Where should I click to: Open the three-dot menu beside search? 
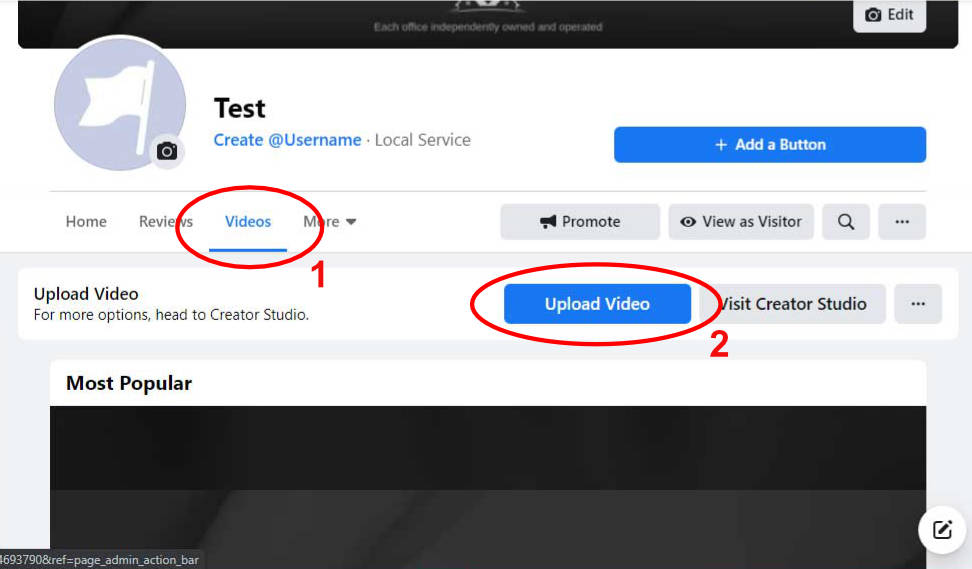click(x=902, y=222)
